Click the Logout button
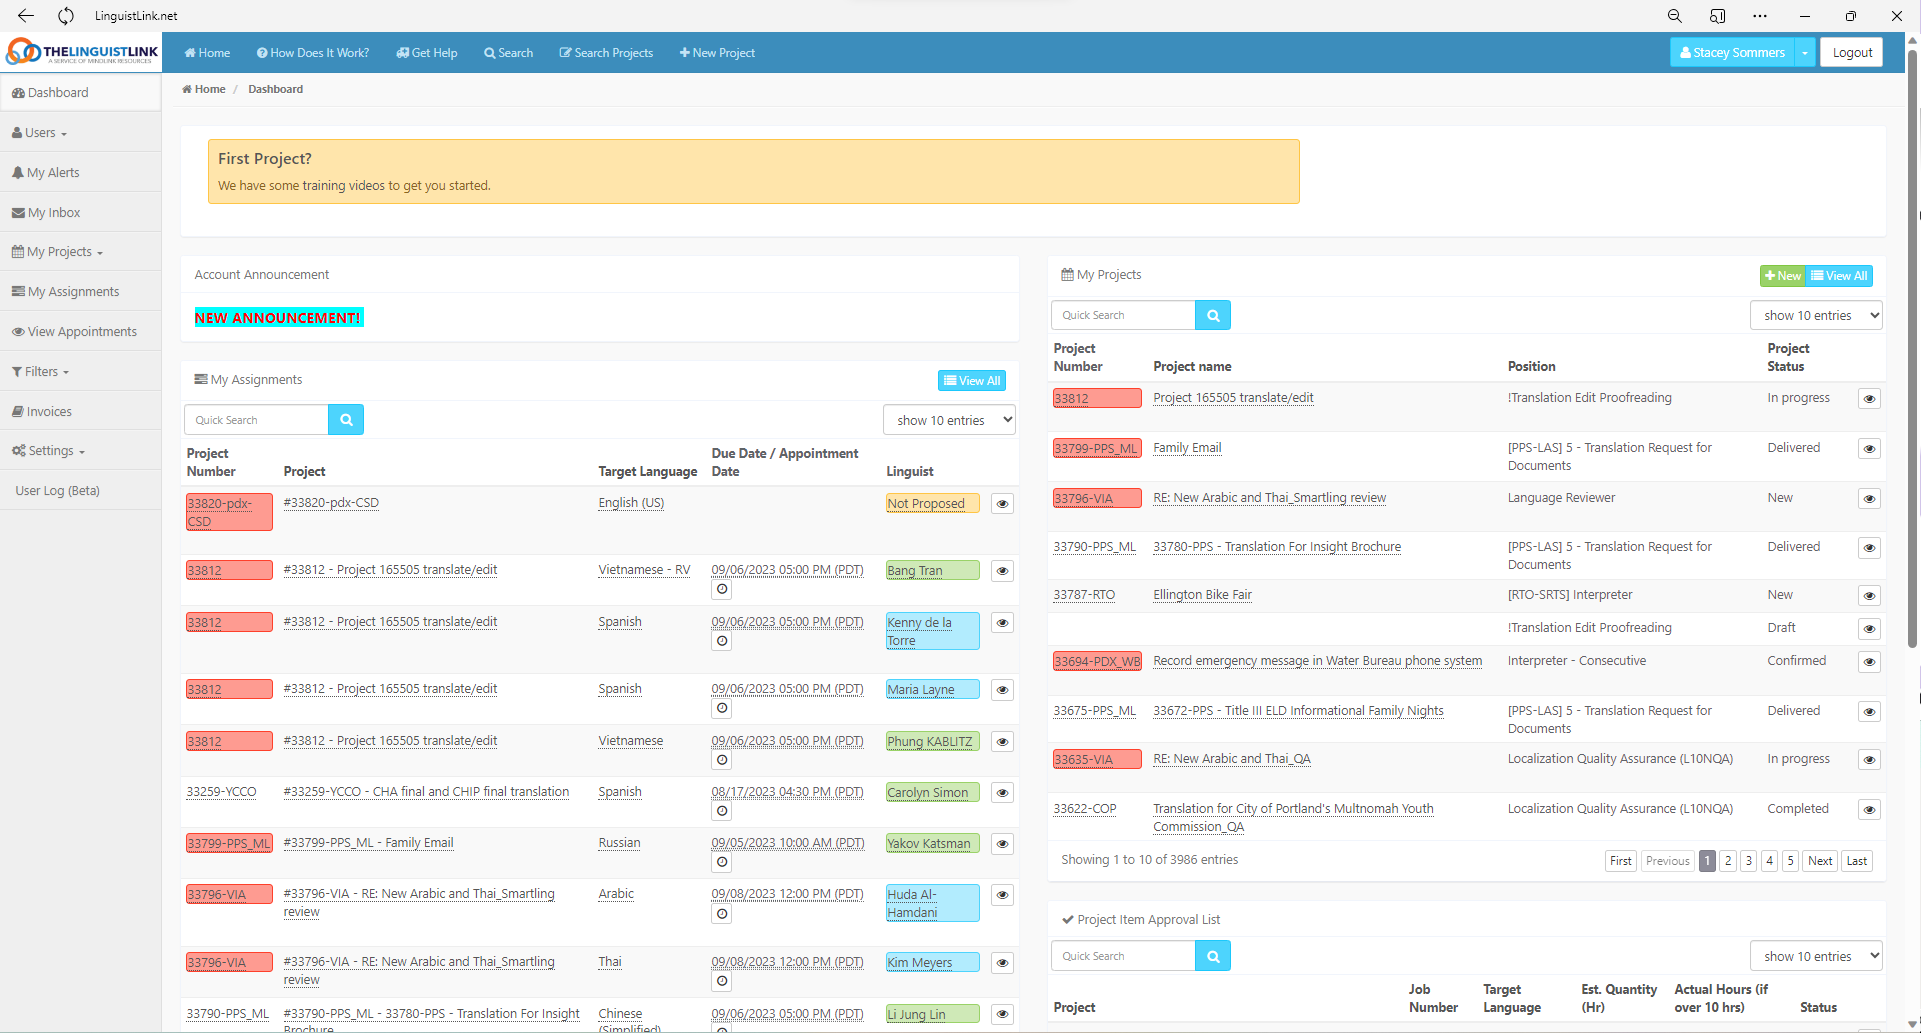The height and width of the screenshot is (1033, 1921). point(1852,53)
